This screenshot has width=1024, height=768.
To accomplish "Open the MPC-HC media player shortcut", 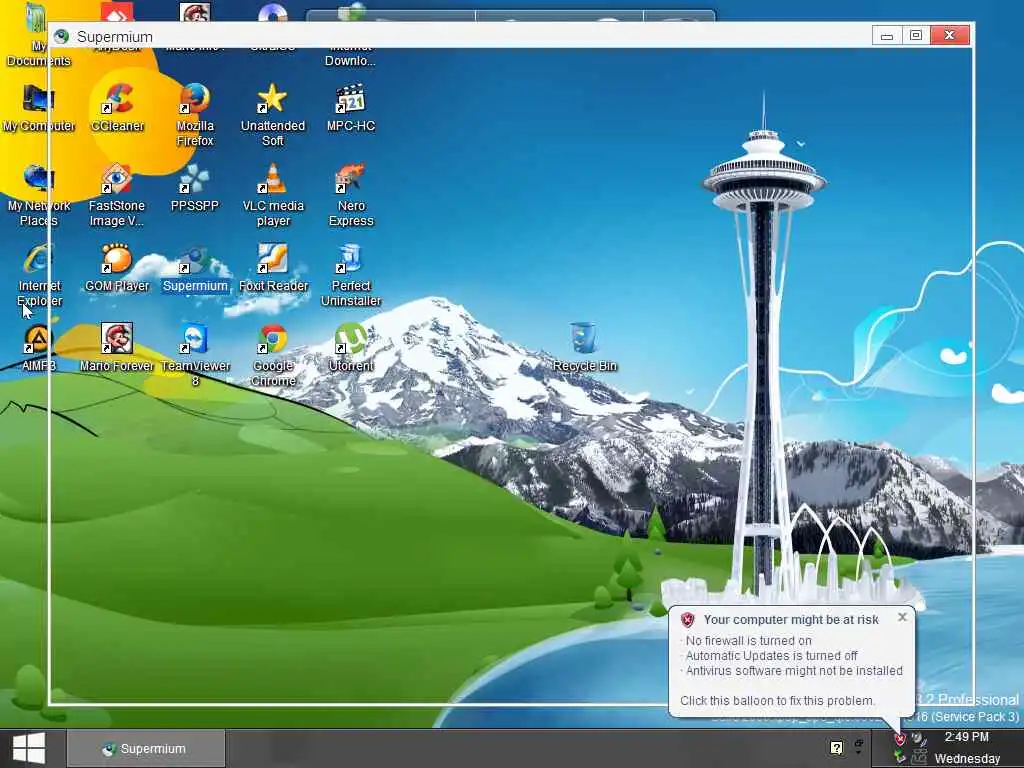I will tap(351, 108).
